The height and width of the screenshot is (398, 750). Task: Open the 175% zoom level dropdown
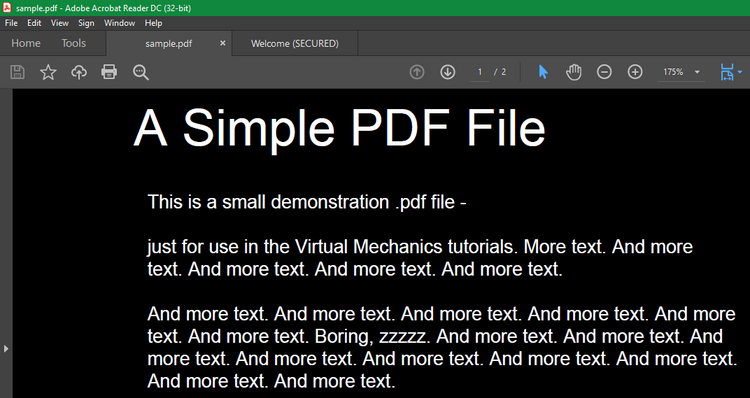(697, 72)
